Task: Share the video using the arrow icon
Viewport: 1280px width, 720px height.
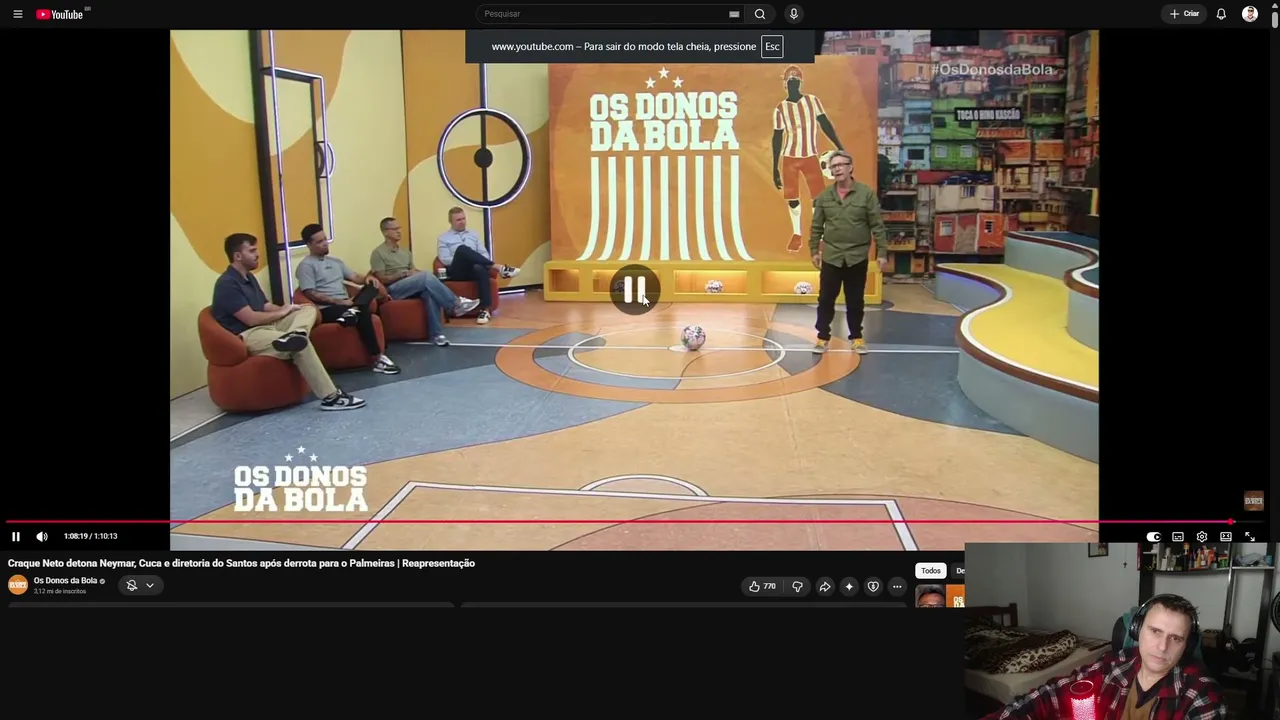Action: coord(825,587)
